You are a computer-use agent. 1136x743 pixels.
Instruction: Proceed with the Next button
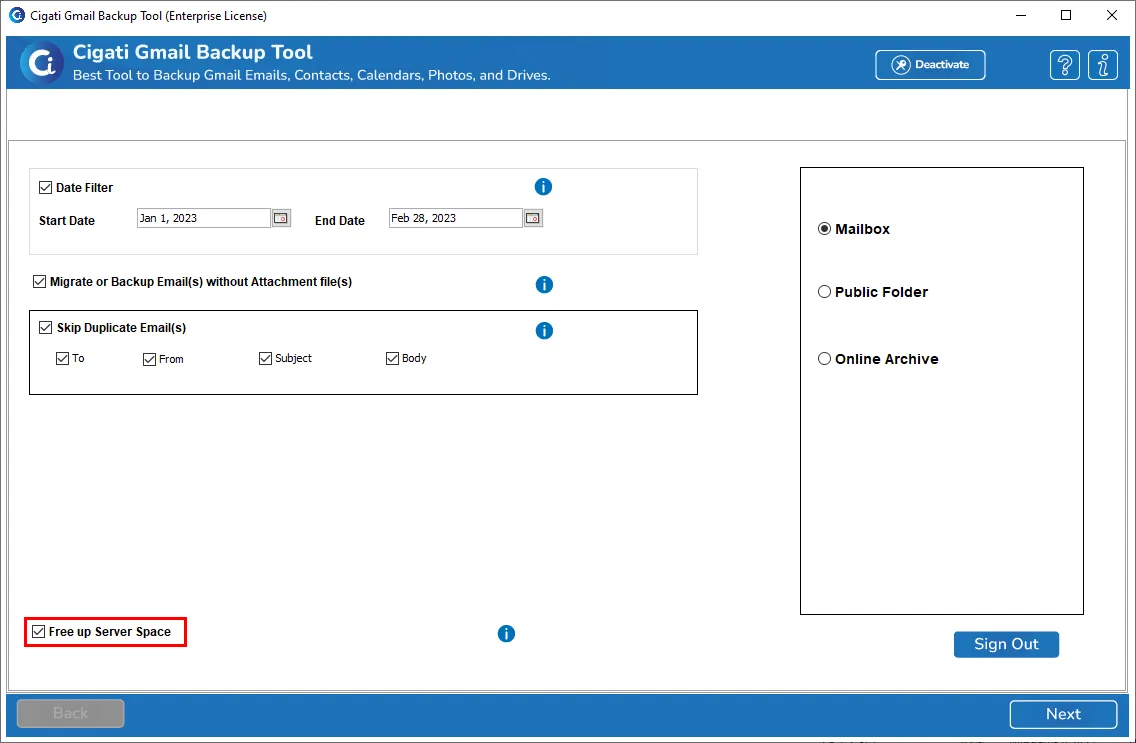click(1064, 714)
